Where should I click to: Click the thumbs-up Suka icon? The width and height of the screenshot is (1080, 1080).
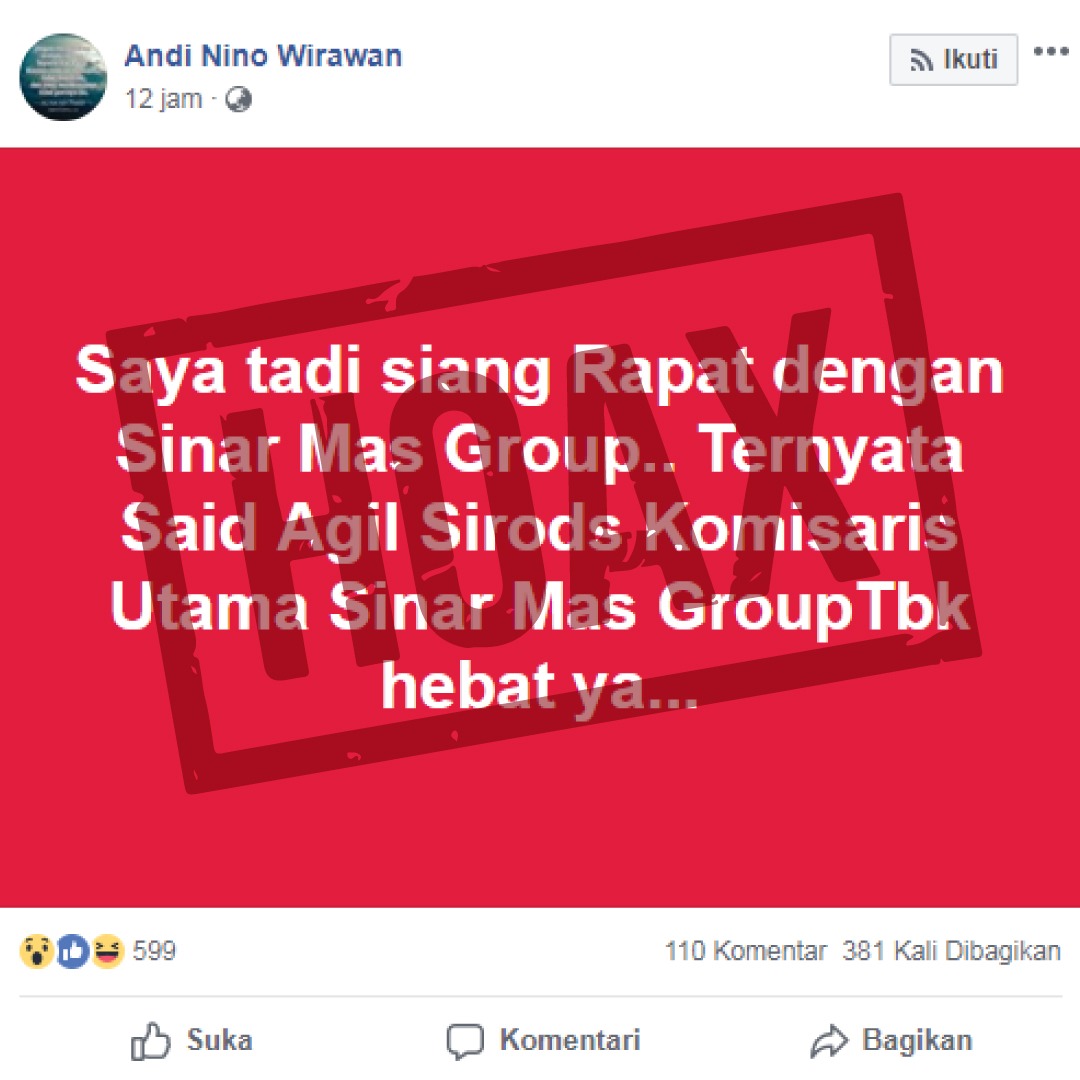coord(150,1040)
